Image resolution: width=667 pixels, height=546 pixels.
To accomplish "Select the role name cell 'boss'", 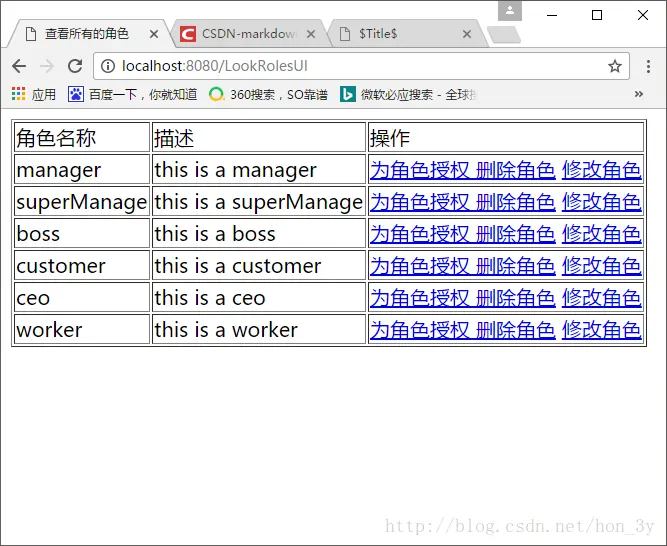I will point(82,233).
